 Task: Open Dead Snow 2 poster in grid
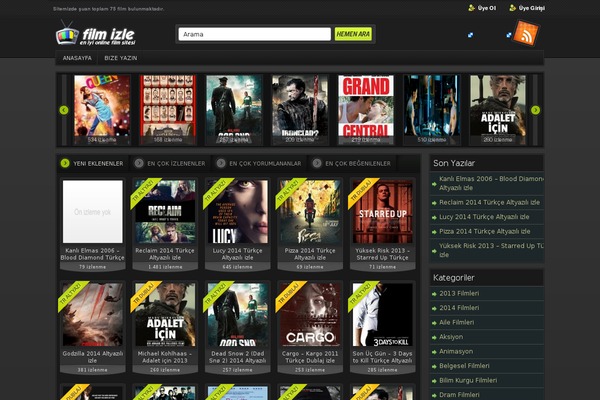coord(238,315)
